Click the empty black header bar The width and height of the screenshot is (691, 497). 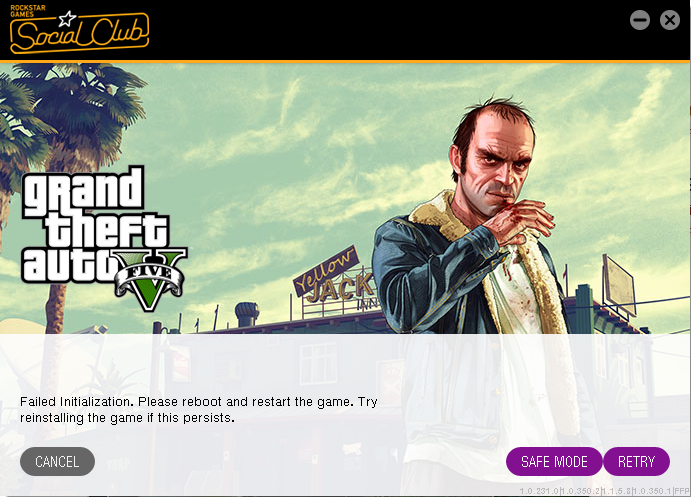pyautogui.click(x=388, y=30)
